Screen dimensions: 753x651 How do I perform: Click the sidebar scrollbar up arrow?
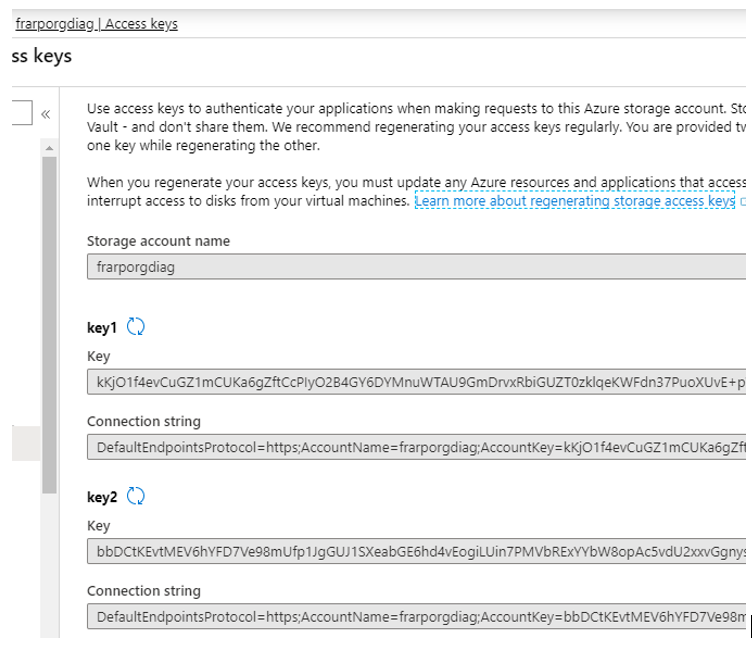pos(48,147)
